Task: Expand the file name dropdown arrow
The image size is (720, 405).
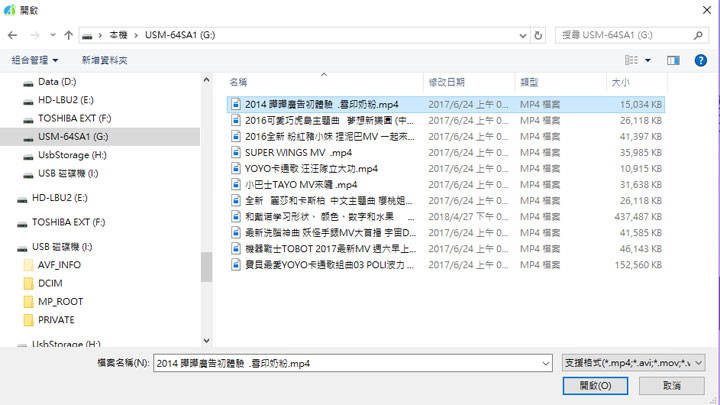Action: (546, 363)
